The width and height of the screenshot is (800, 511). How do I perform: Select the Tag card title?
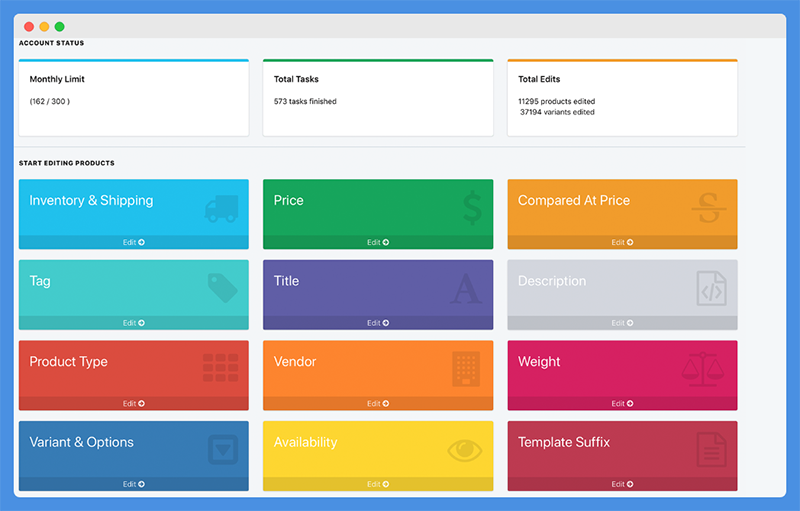pos(40,282)
